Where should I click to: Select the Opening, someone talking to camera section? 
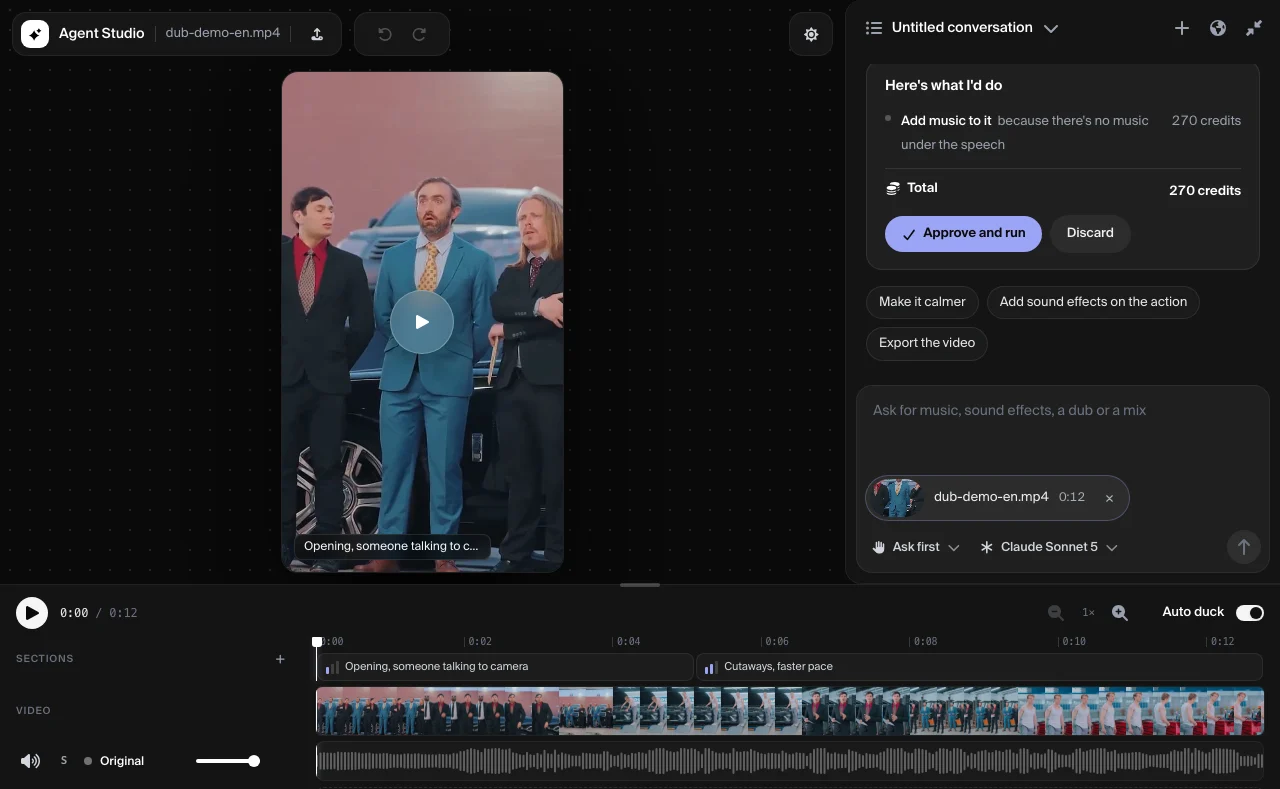click(505, 666)
